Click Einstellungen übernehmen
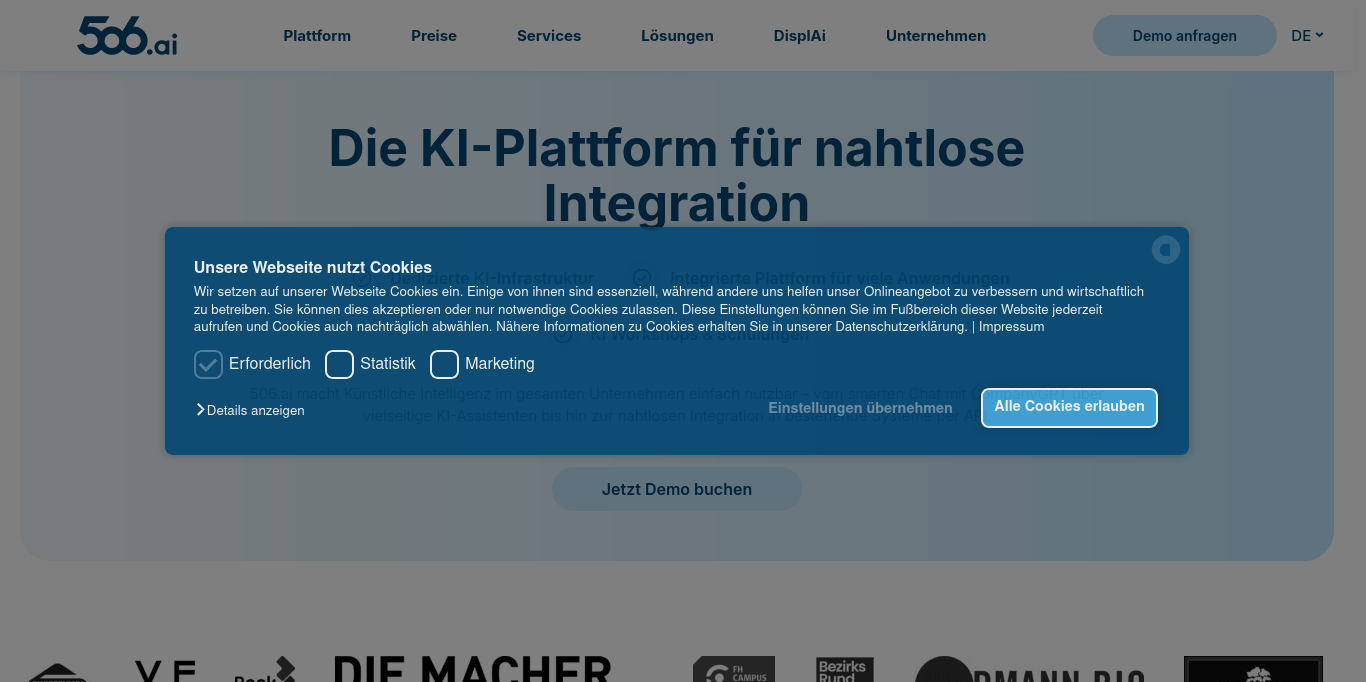This screenshot has height=682, width=1366. [860, 408]
